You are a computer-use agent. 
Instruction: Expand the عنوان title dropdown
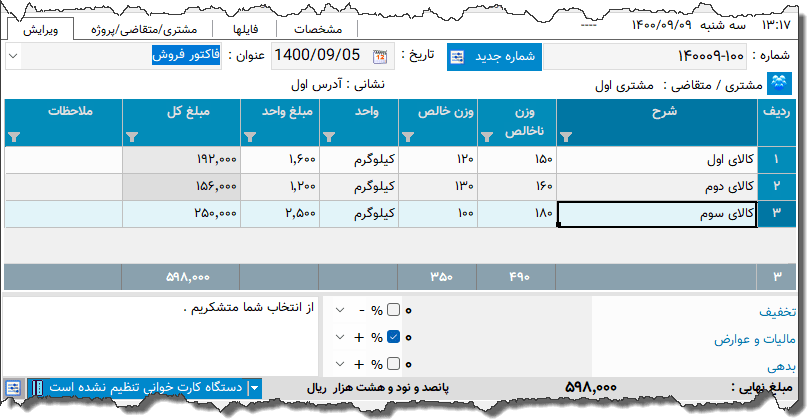click(14, 56)
